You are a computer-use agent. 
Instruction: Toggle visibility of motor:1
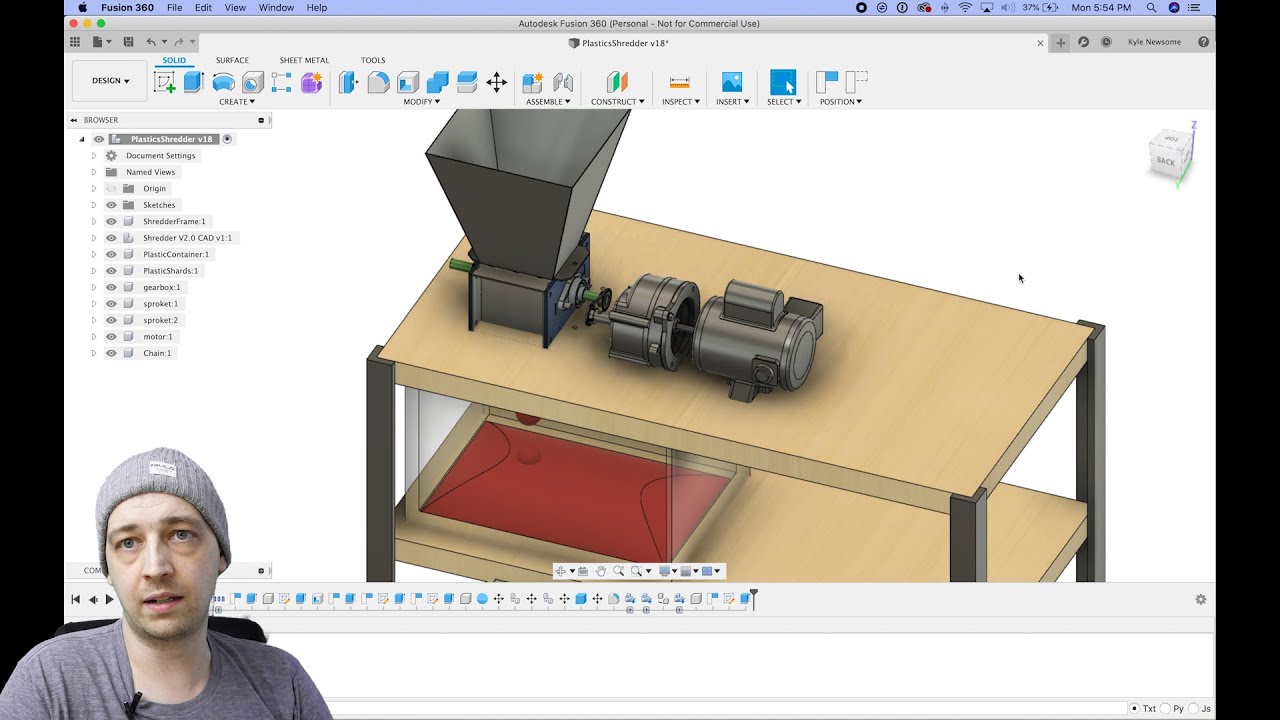(x=111, y=336)
